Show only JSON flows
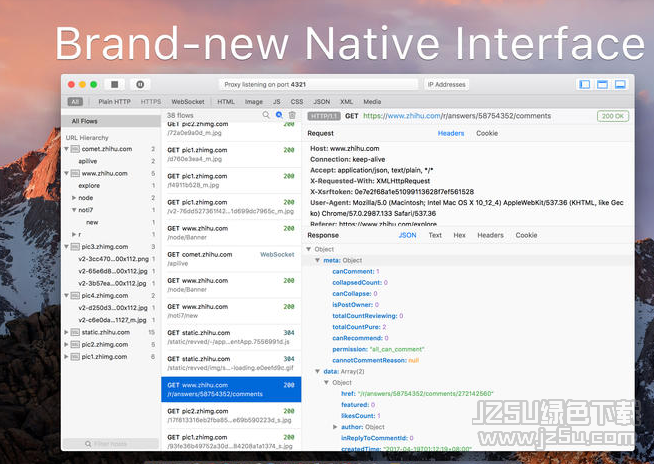 pyautogui.click(x=322, y=101)
